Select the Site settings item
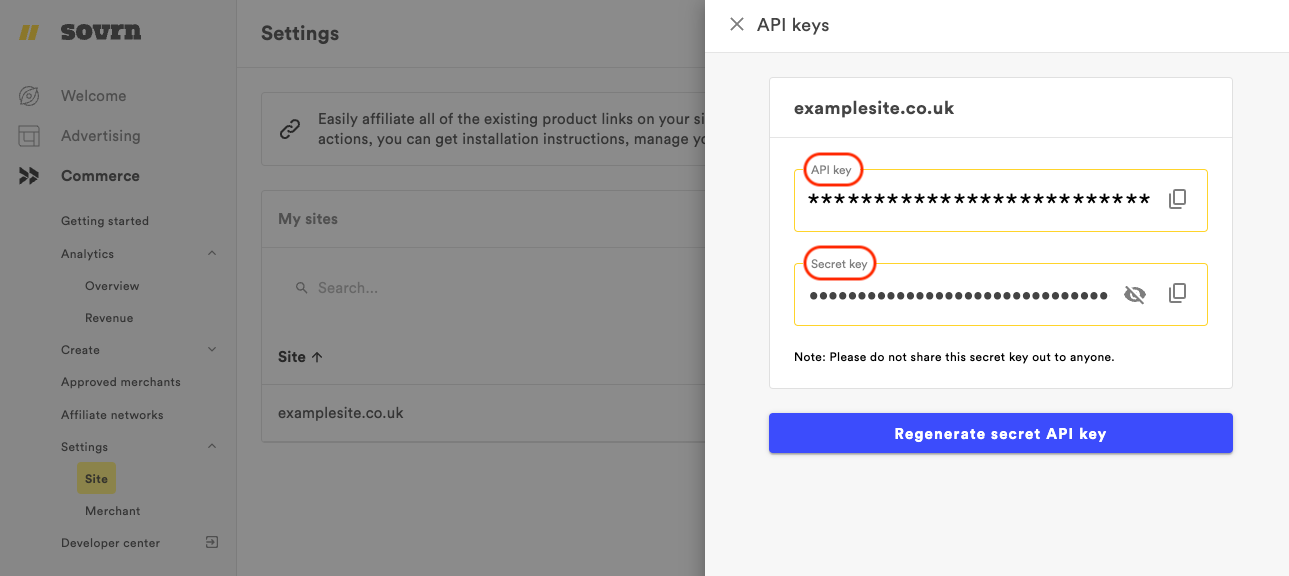The image size is (1289, 576). click(96, 479)
